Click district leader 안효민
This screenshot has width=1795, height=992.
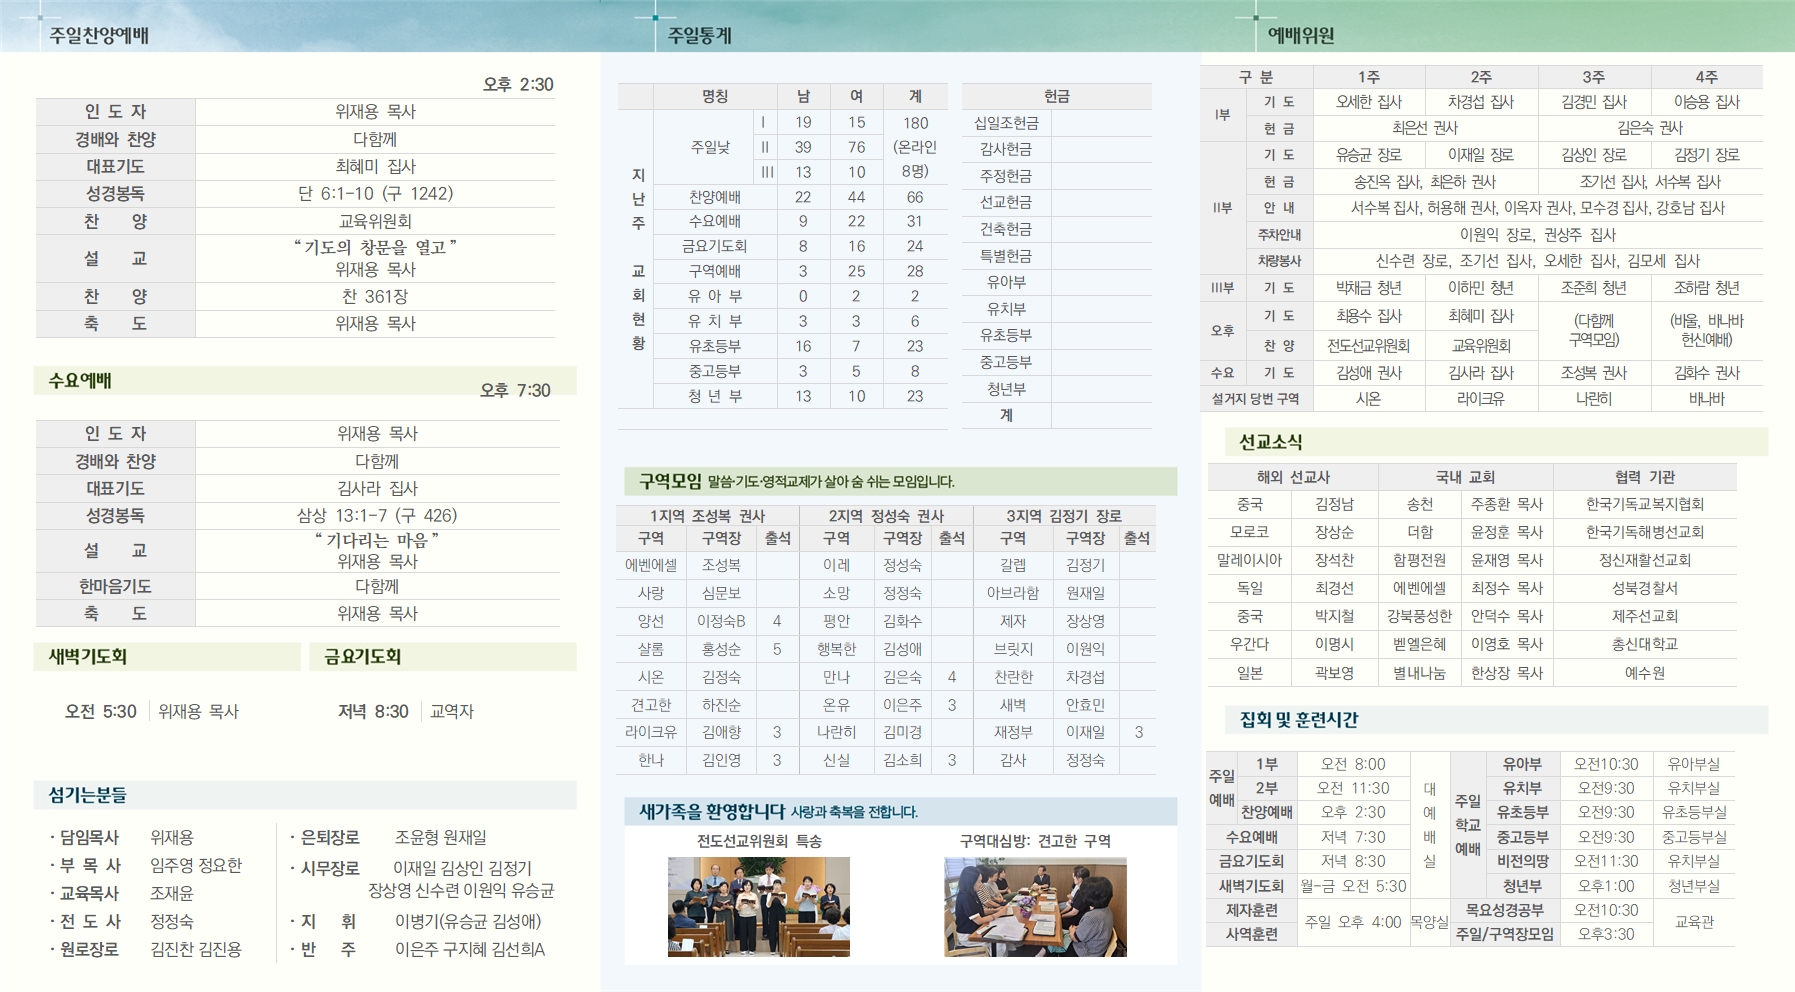click(x=1085, y=705)
